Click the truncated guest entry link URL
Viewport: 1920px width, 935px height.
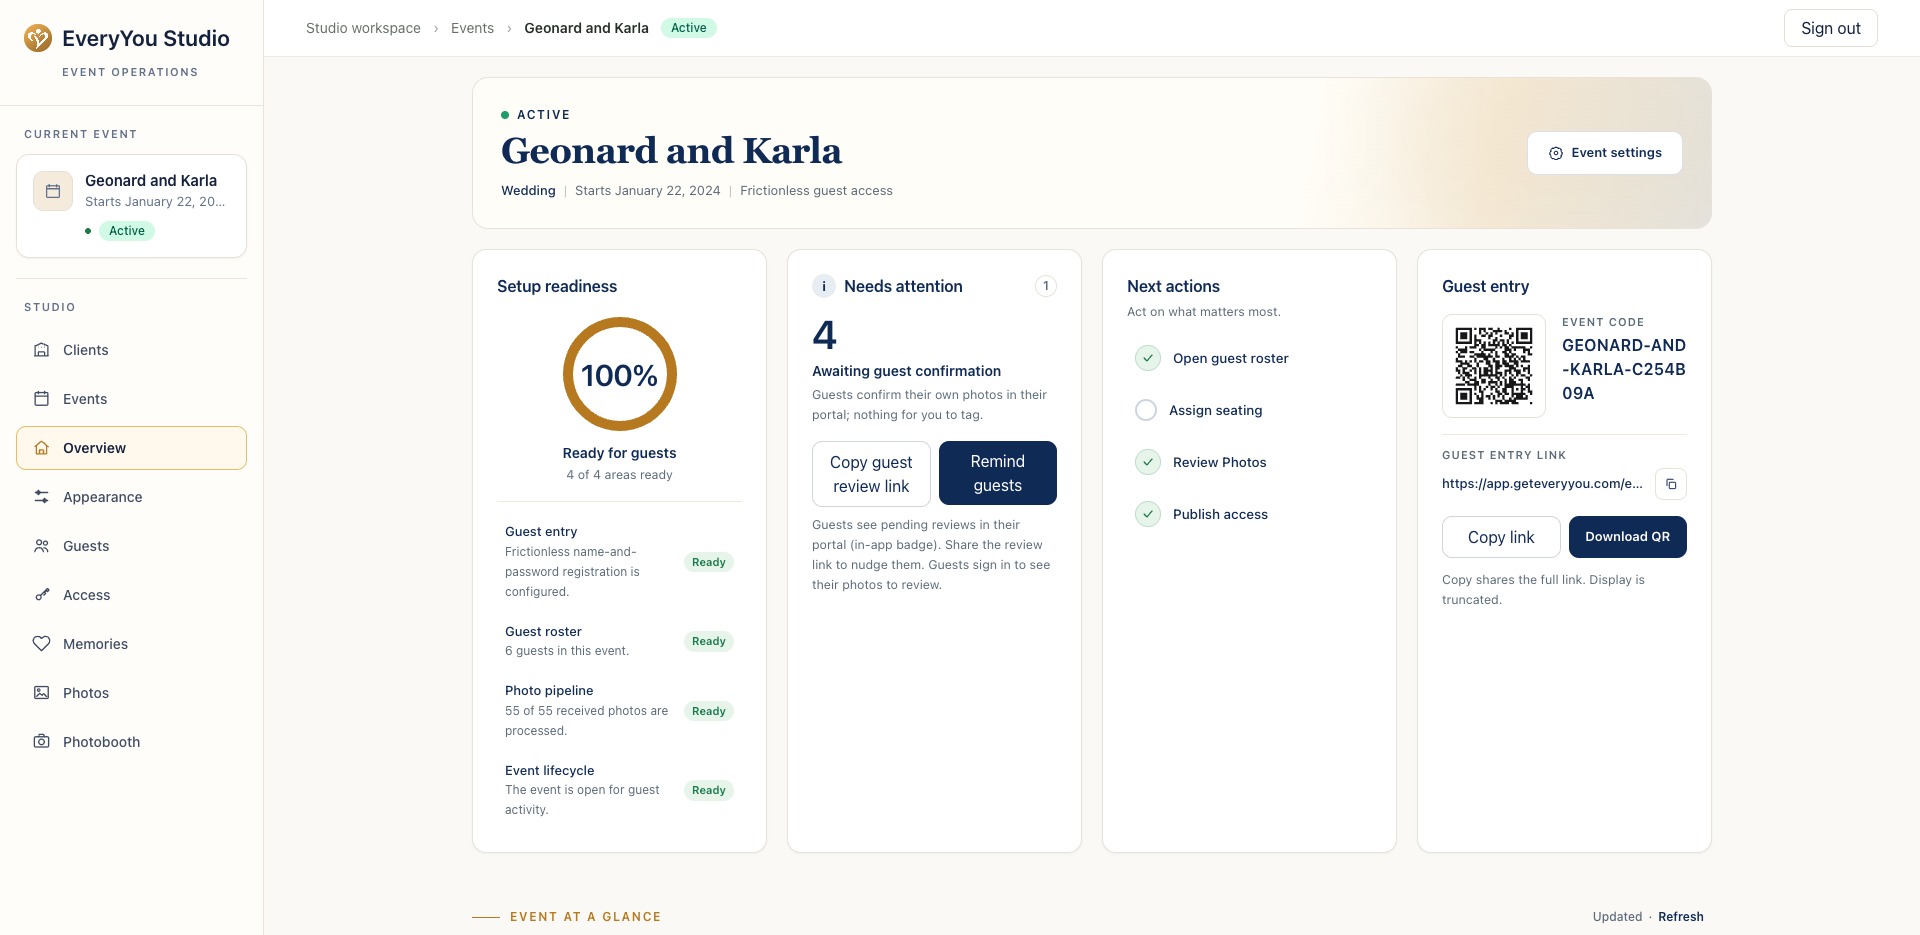click(x=1542, y=484)
